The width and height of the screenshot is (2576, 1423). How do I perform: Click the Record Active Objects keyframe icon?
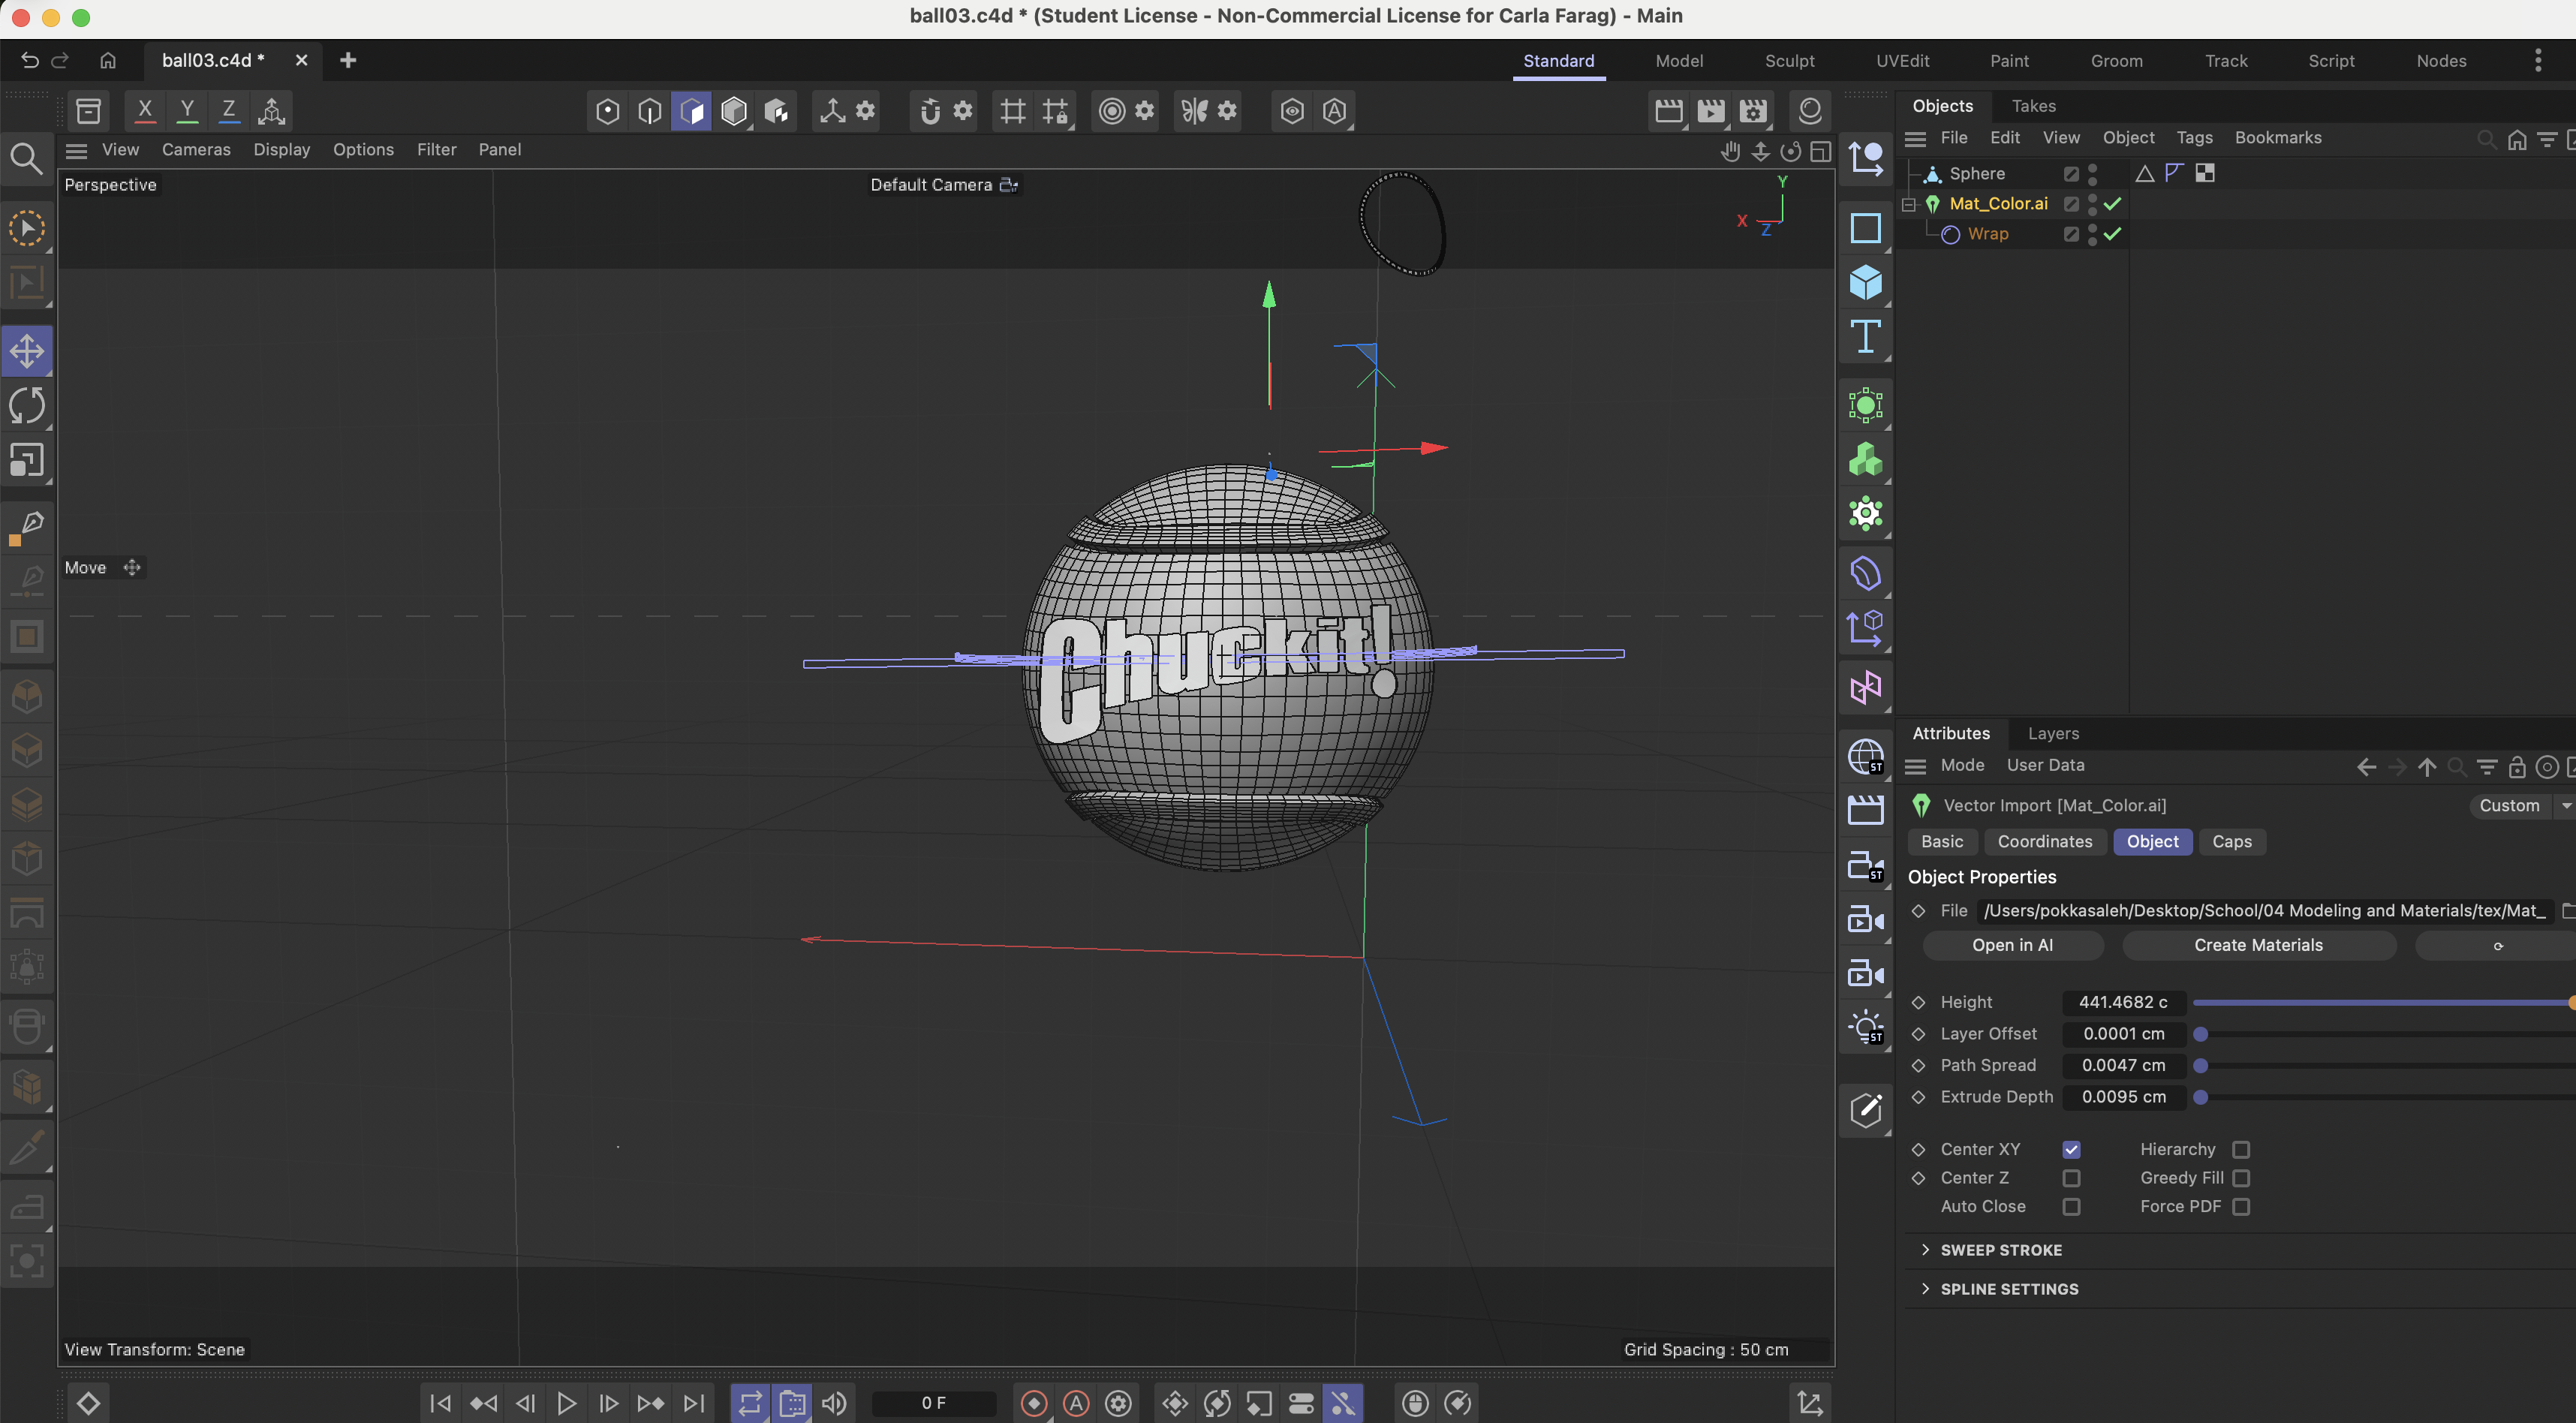coord(1034,1403)
